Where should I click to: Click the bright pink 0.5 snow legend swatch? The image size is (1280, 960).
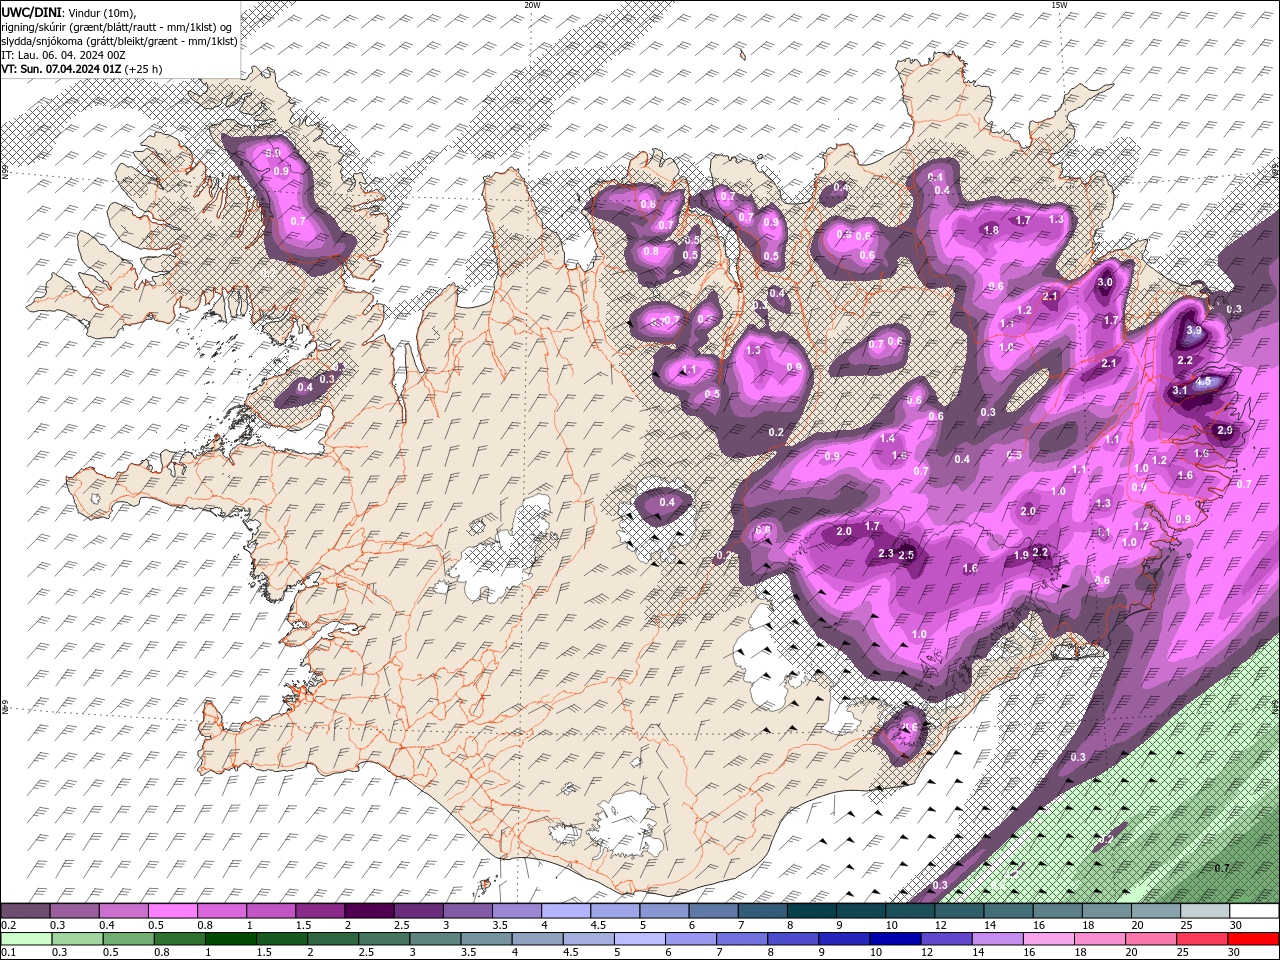[172, 911]
